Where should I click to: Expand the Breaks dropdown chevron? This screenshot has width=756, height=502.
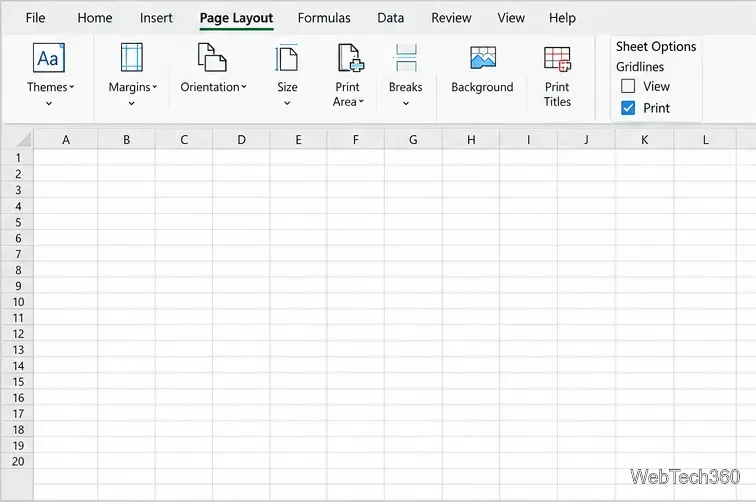tap(406, 103)
